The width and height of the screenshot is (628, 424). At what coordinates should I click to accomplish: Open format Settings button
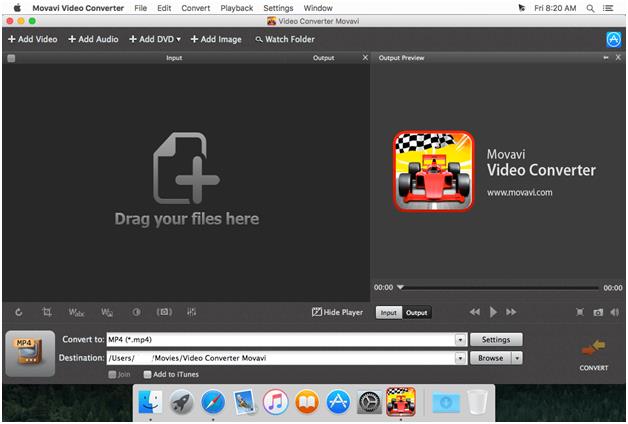[x=496, y=340]
